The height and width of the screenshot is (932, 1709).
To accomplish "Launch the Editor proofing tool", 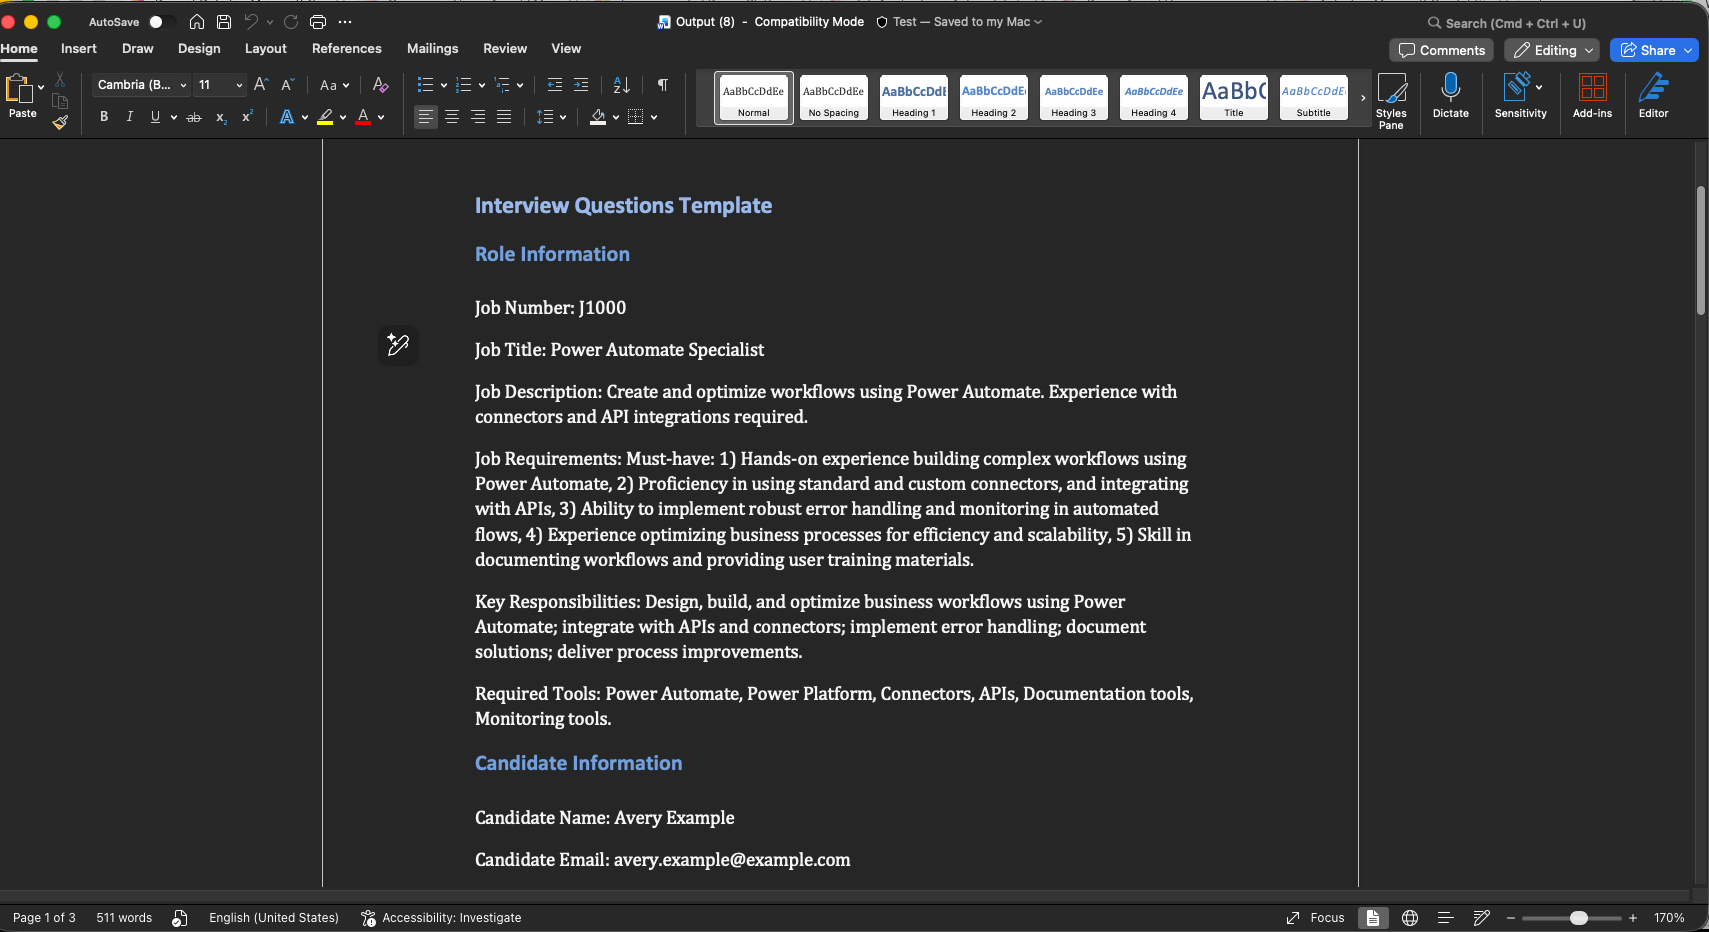I will coord(1653,96).
